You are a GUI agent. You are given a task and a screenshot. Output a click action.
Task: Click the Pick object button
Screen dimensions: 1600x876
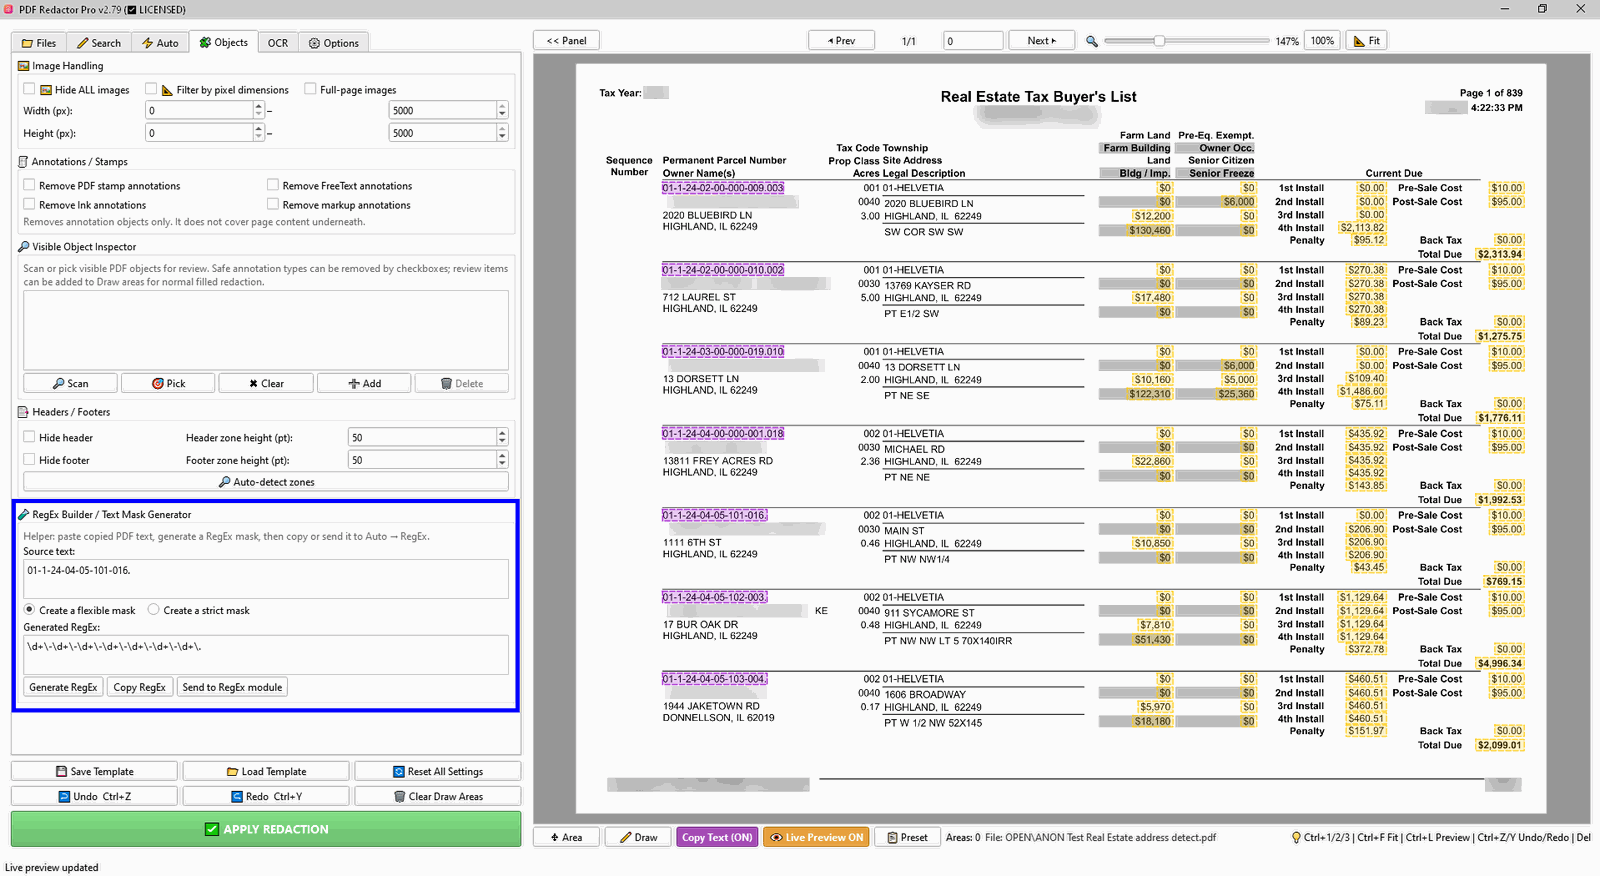point(168,383)
